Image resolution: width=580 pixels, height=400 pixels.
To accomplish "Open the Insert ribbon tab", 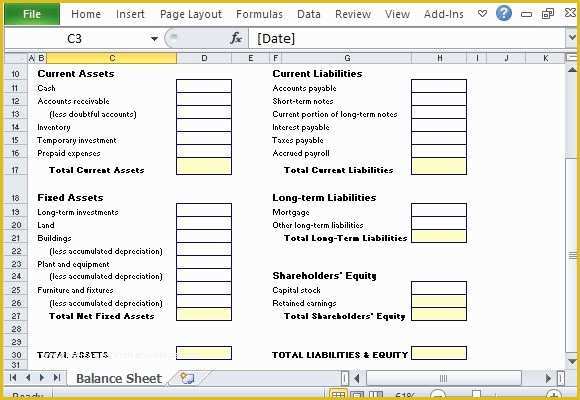I will pyautogui.click(x=130, y=14).
